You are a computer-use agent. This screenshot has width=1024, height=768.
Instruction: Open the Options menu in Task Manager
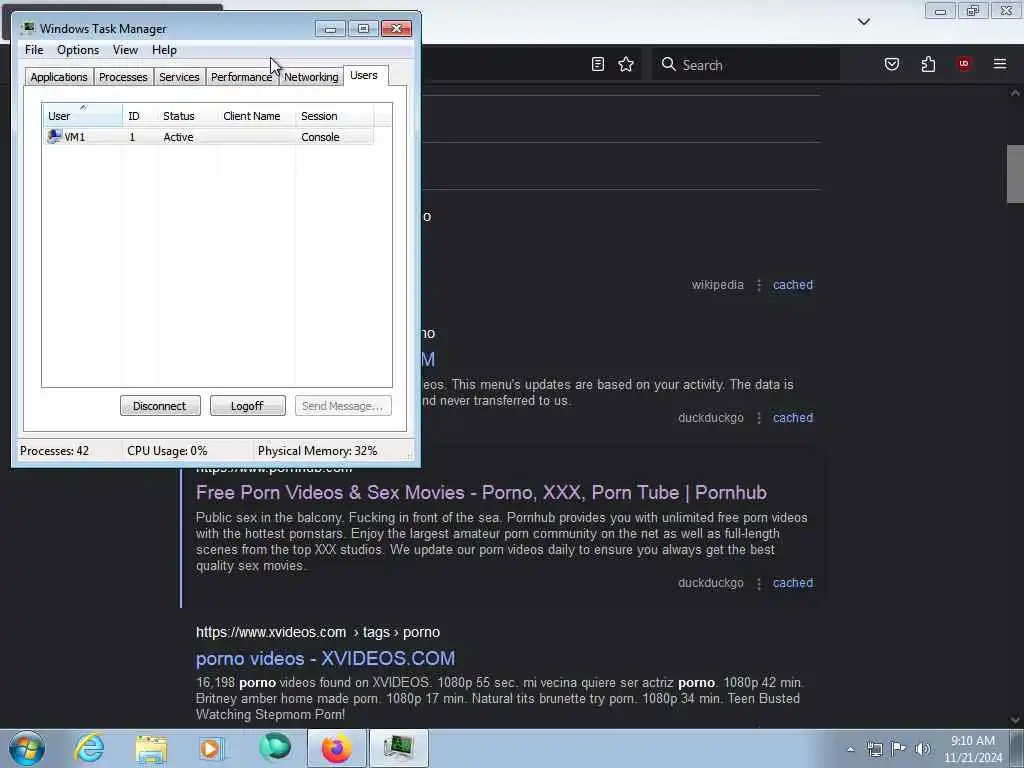pos(78,50)
